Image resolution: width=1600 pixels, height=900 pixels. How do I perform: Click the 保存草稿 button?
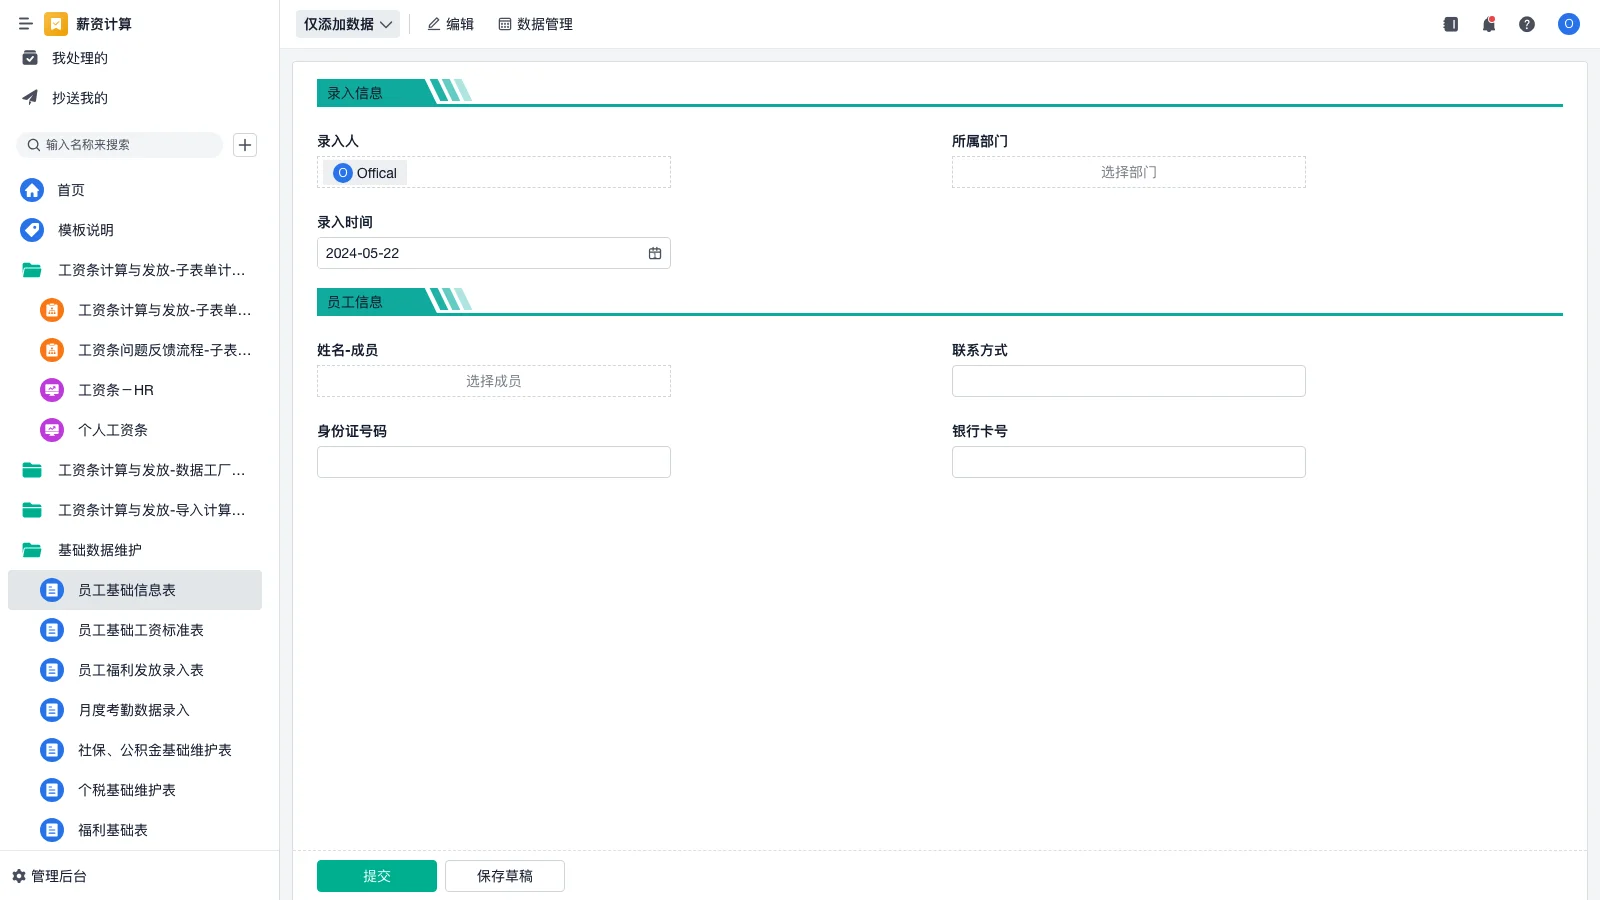(505, 876)
